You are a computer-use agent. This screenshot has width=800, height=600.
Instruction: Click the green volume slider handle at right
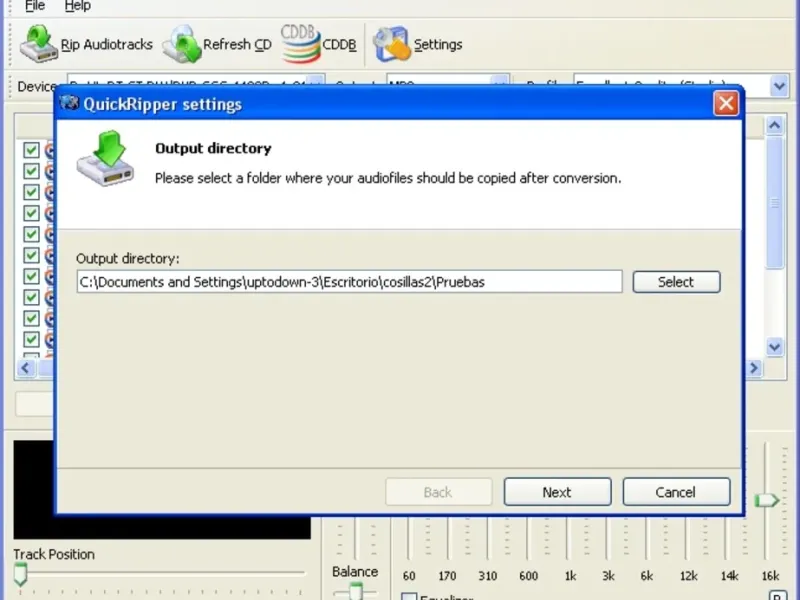point(767,500)
